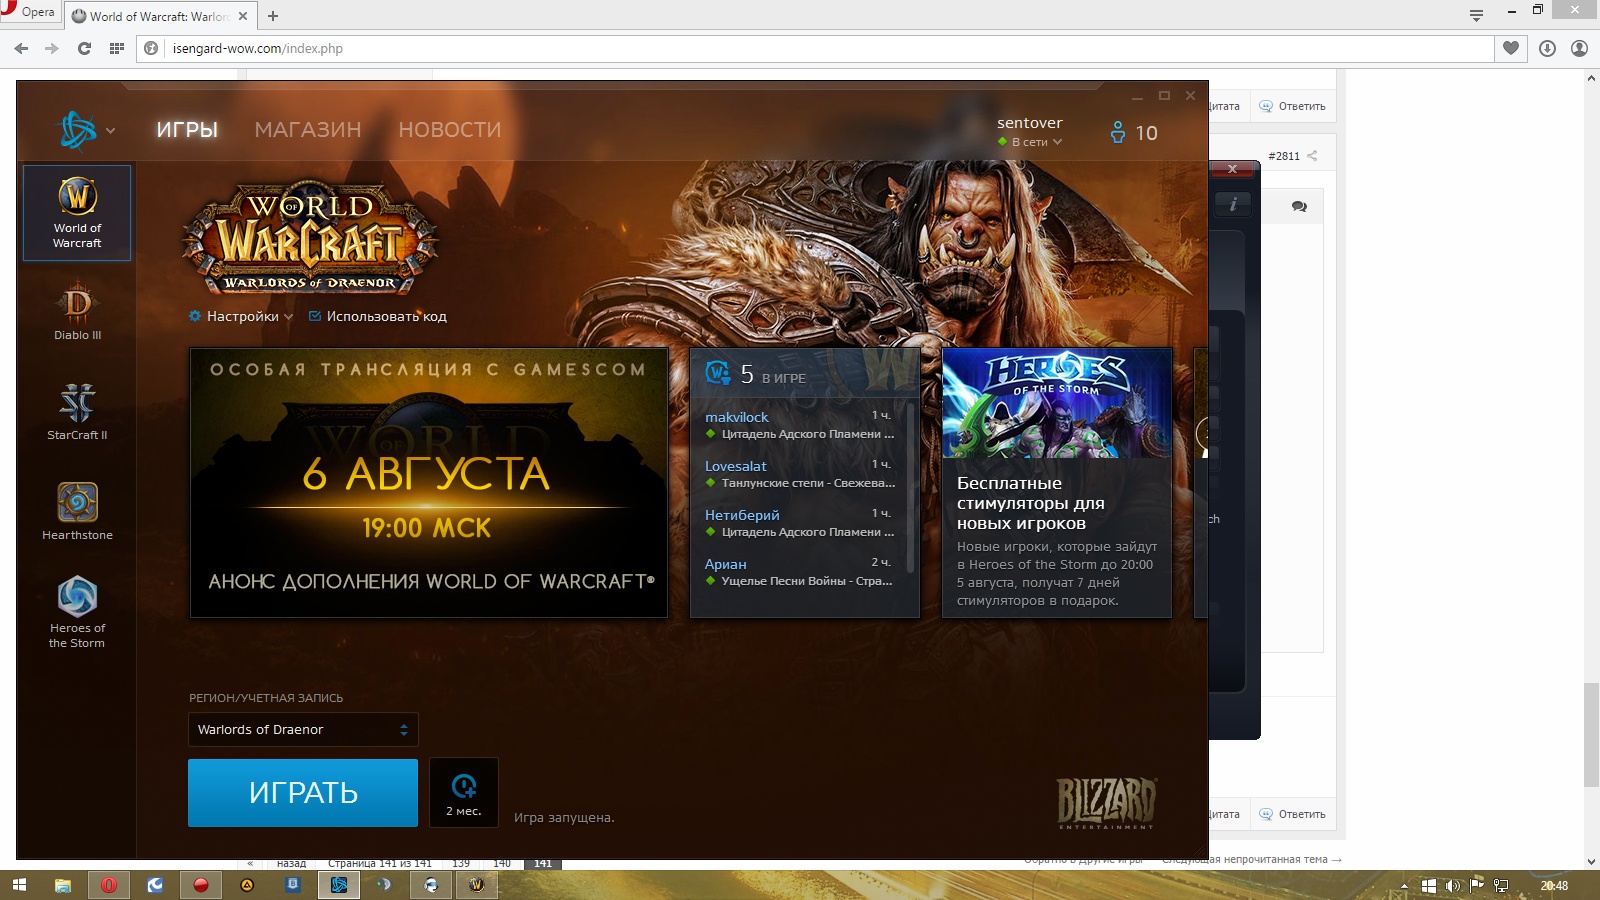Open a new browser tab with plus button
Screen dimensions: 1600x900
point(273,16)
